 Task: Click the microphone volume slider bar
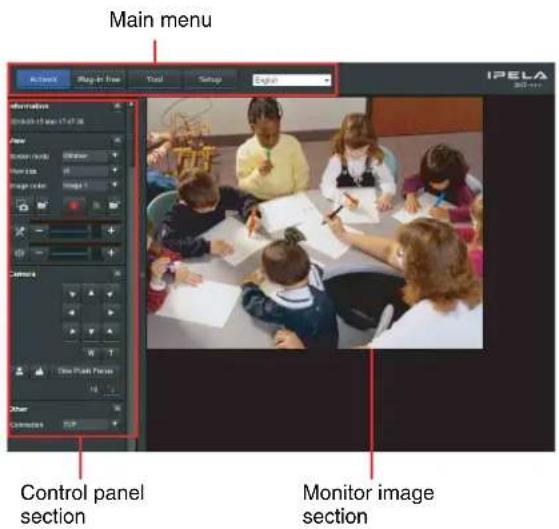[x=75, y=231]
